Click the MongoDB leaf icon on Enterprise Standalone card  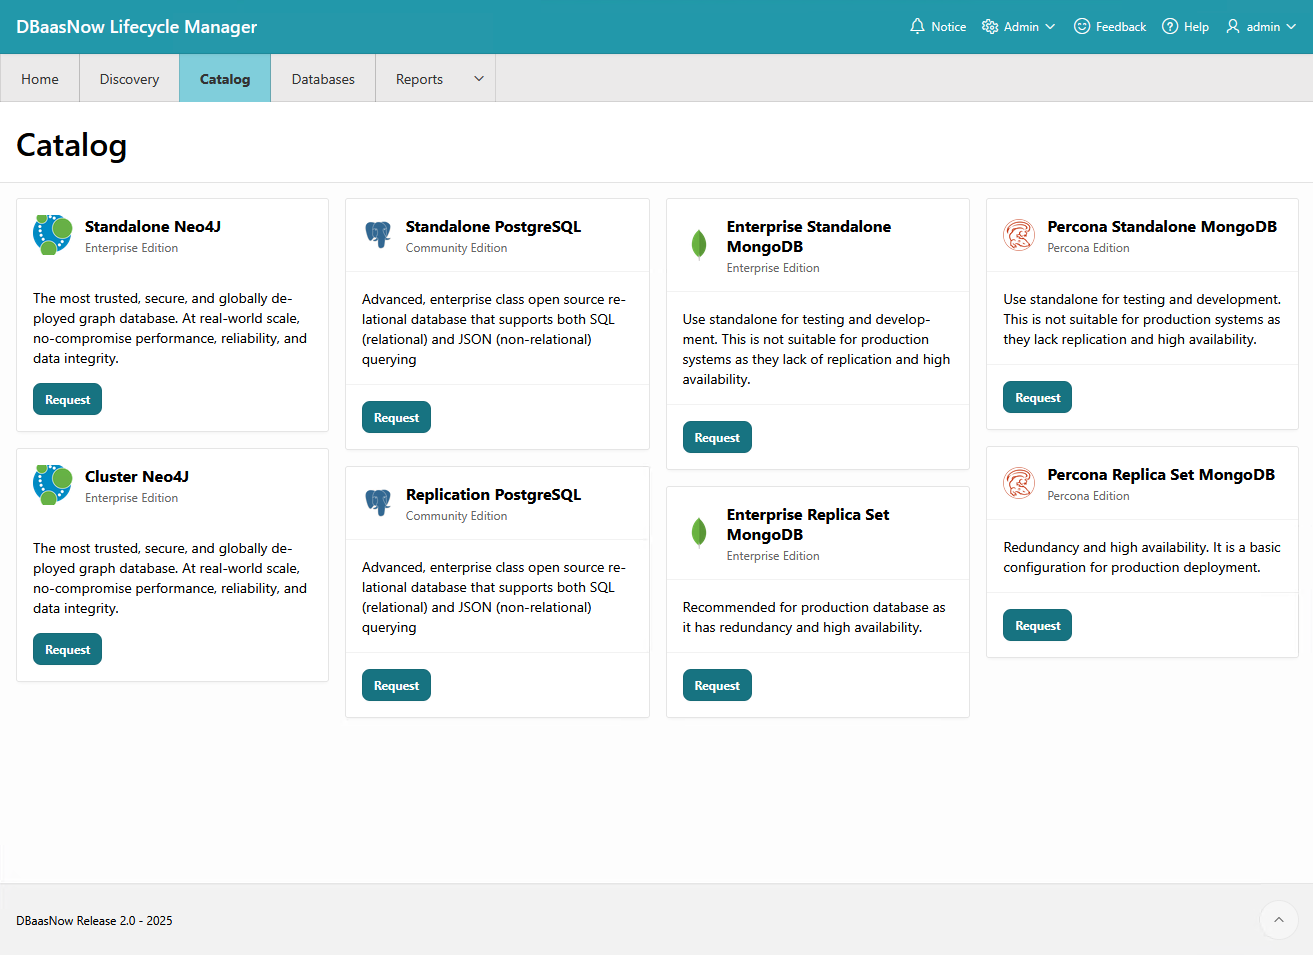pyautogui.click(x=699, y=244)
